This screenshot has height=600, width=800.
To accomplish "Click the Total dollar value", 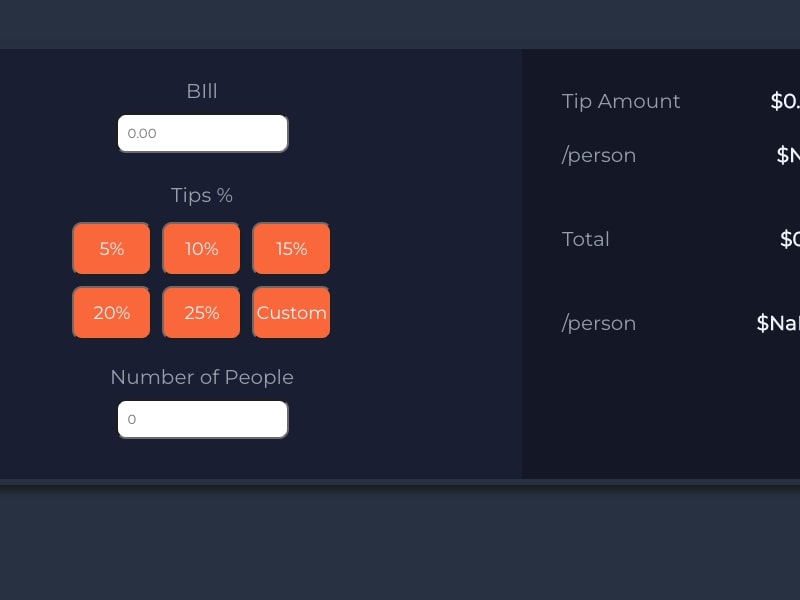I will 789,239.
